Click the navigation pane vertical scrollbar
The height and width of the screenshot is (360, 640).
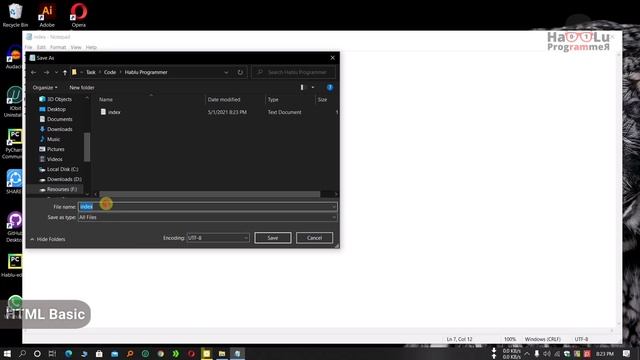(x=87, y=147)
